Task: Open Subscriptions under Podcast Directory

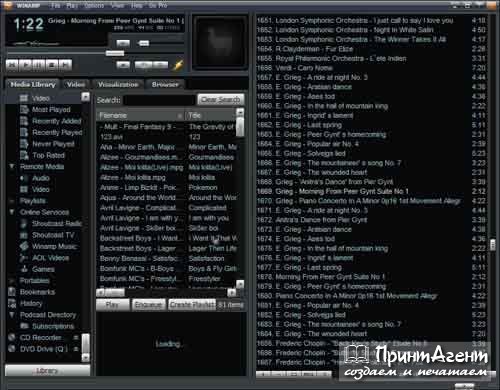Action: pos(53,326)
